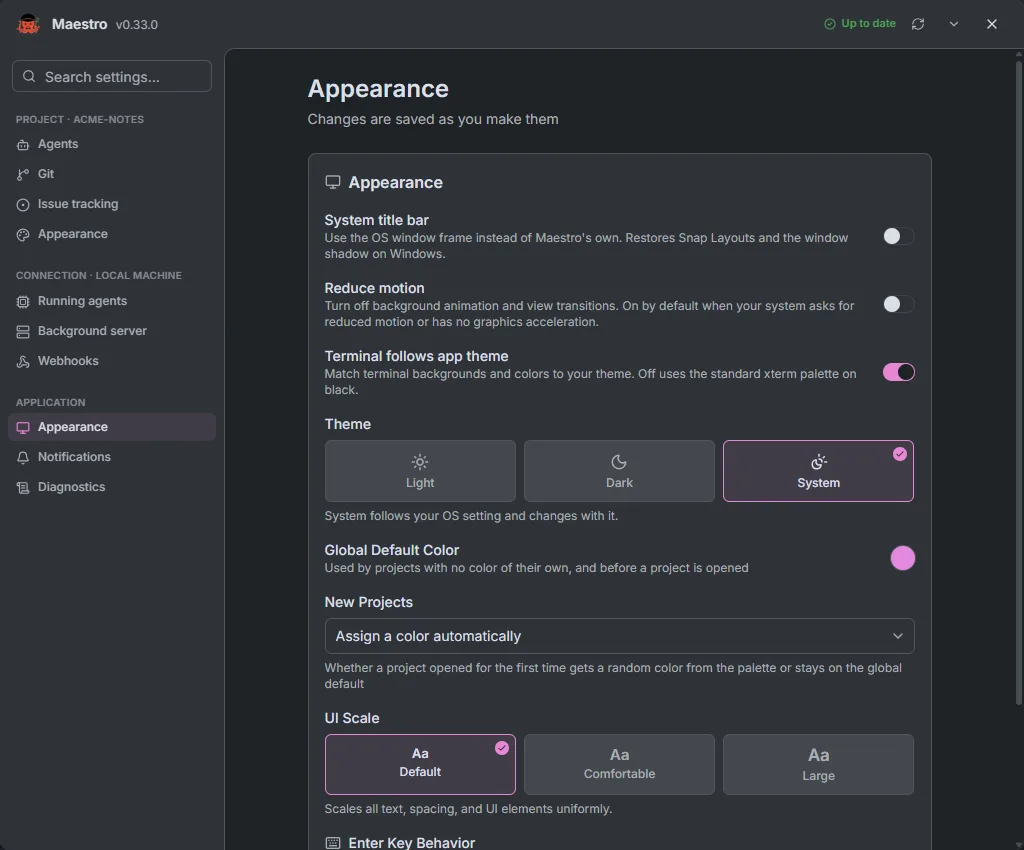Screen dimensions: 1024x850
Task: Click the New Projects dropdown chevron arrow
Action: pos(897,636)
